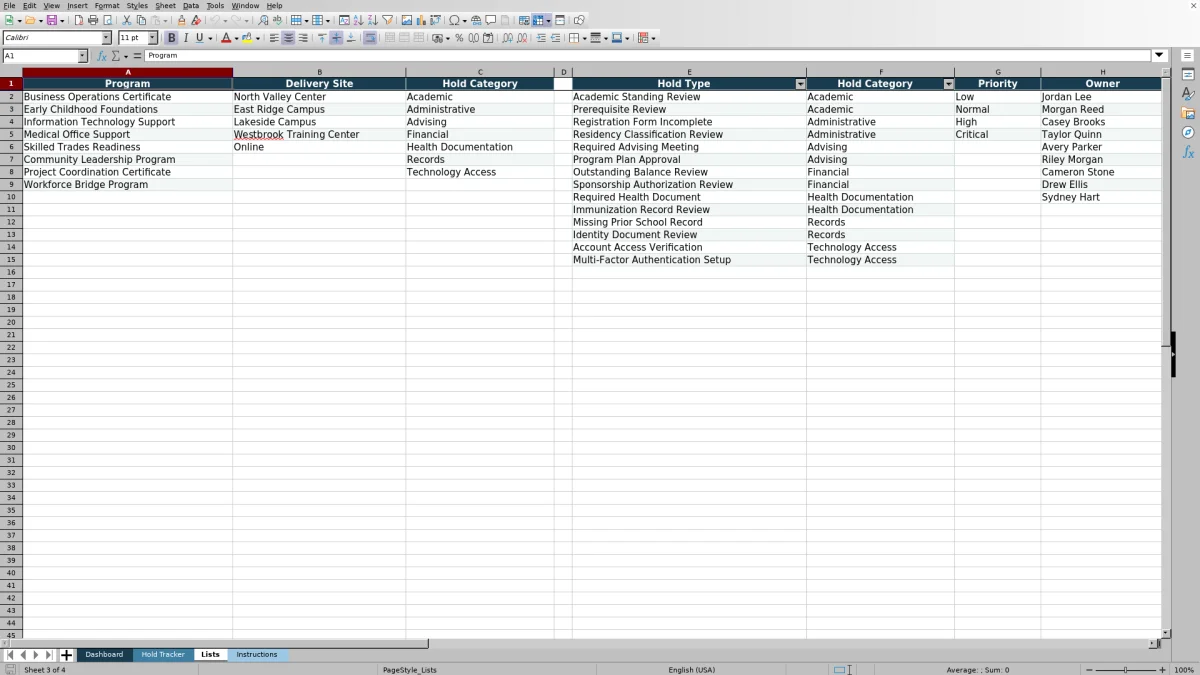Open the sidebar Styles panel
Image resolution: width=1200 pixels, height=675 pixels.
tap(1188, 93)
